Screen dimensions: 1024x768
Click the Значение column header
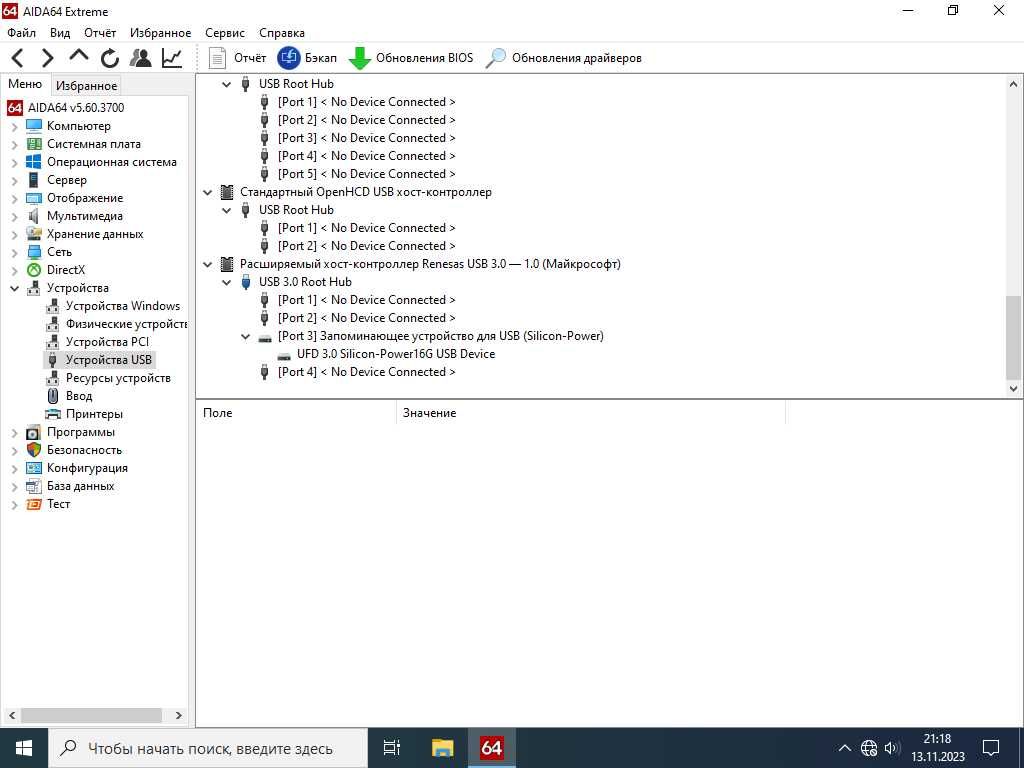coord(590,413)
